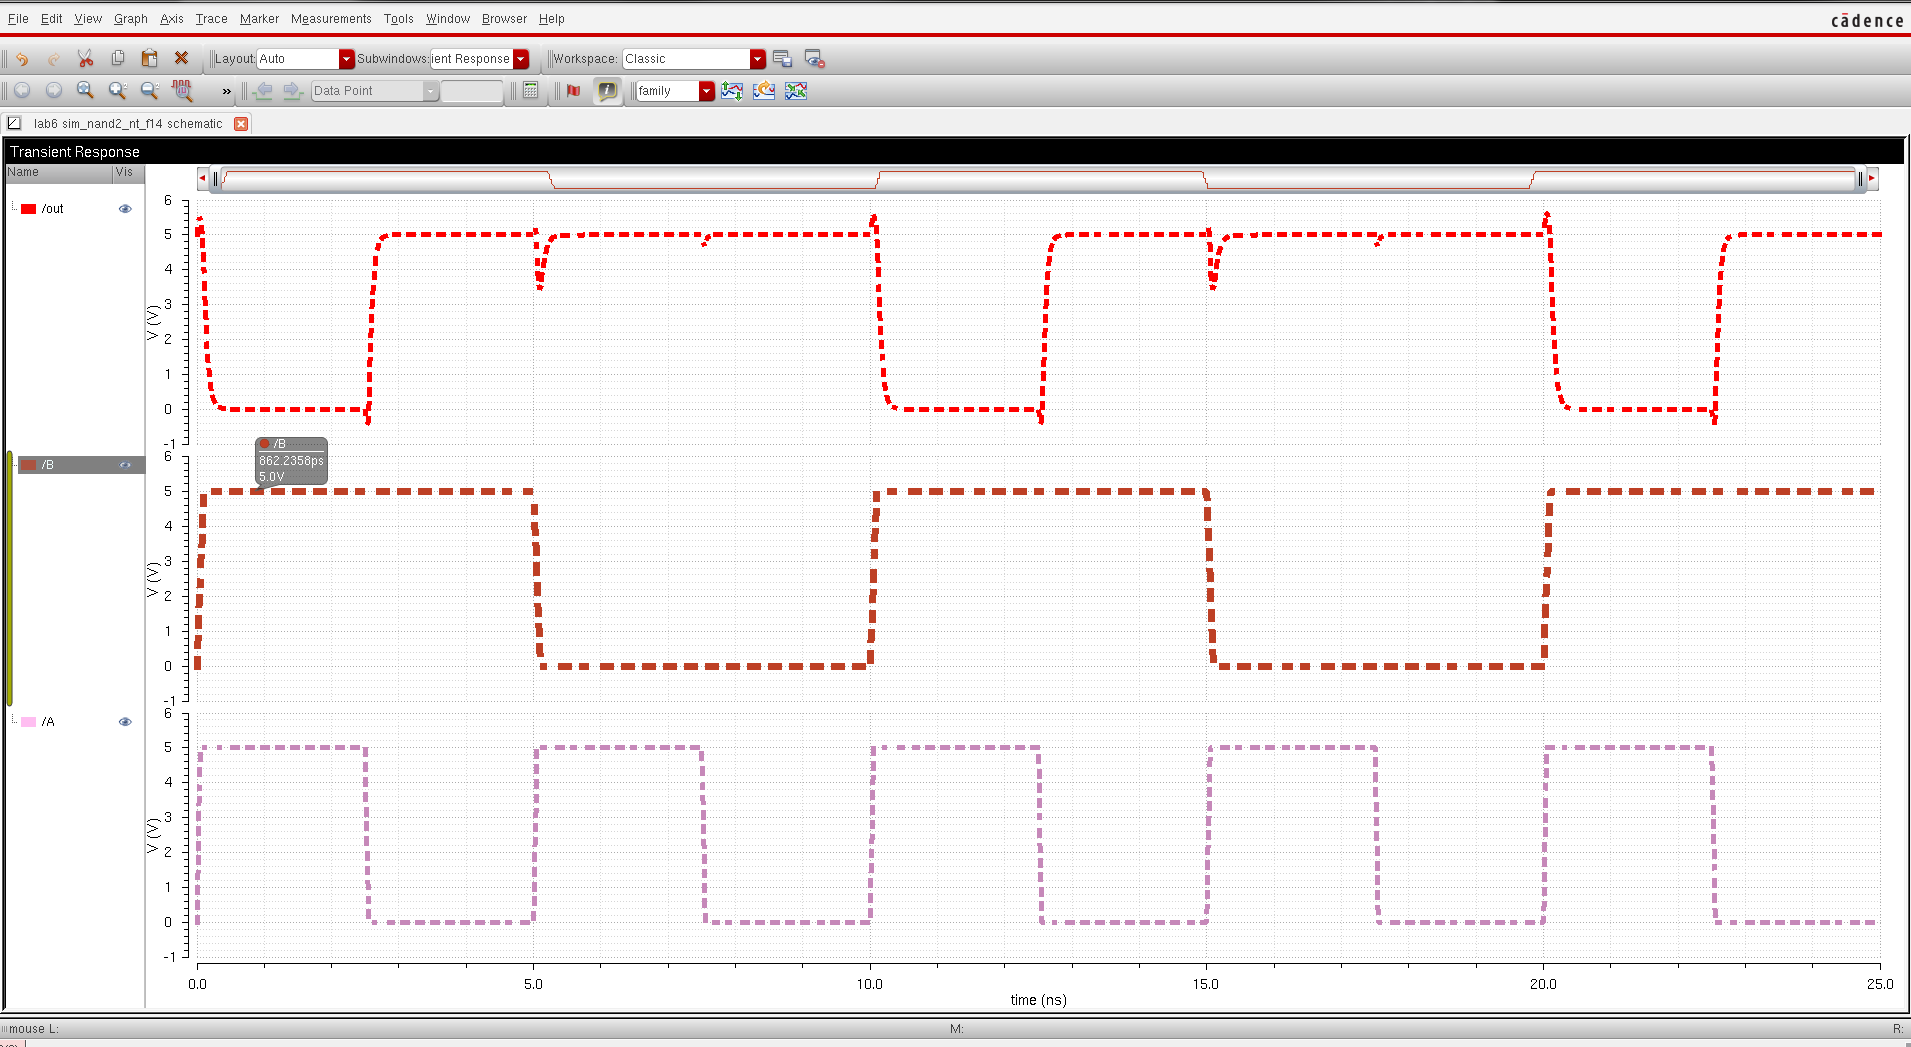Open the Trace menu

coord(211,18)
